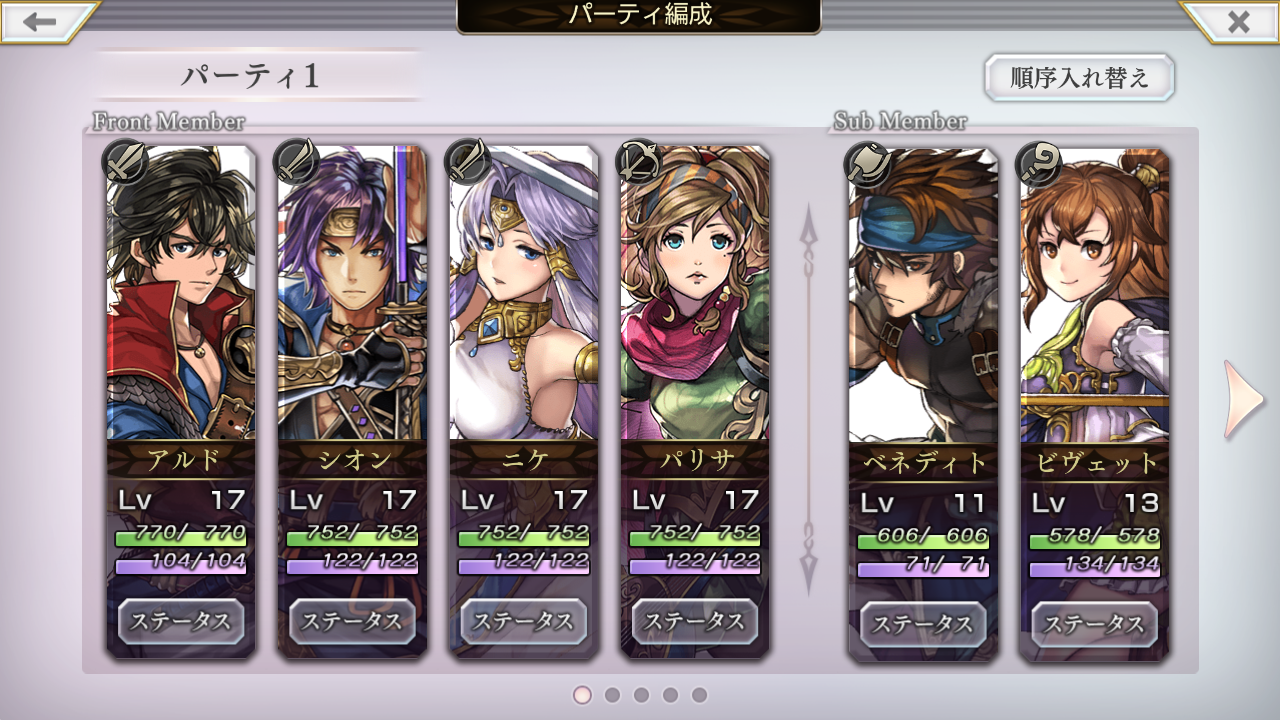Viewport: 1280px width, 720px height.
Task: Tap パリサ's bow weapon icon
Action: click(639, 162)
